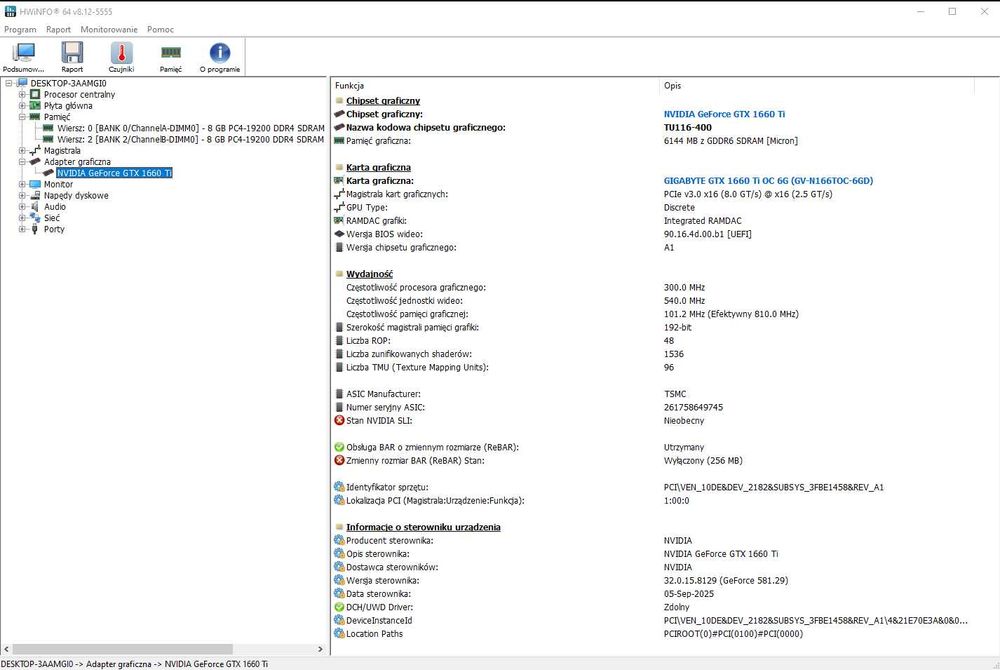Image resolution: width=1000 pixels, height=670 pixels.
Task: Click red X icon beside Zmienny rozmiar BAR Stan
Action: 339,460
